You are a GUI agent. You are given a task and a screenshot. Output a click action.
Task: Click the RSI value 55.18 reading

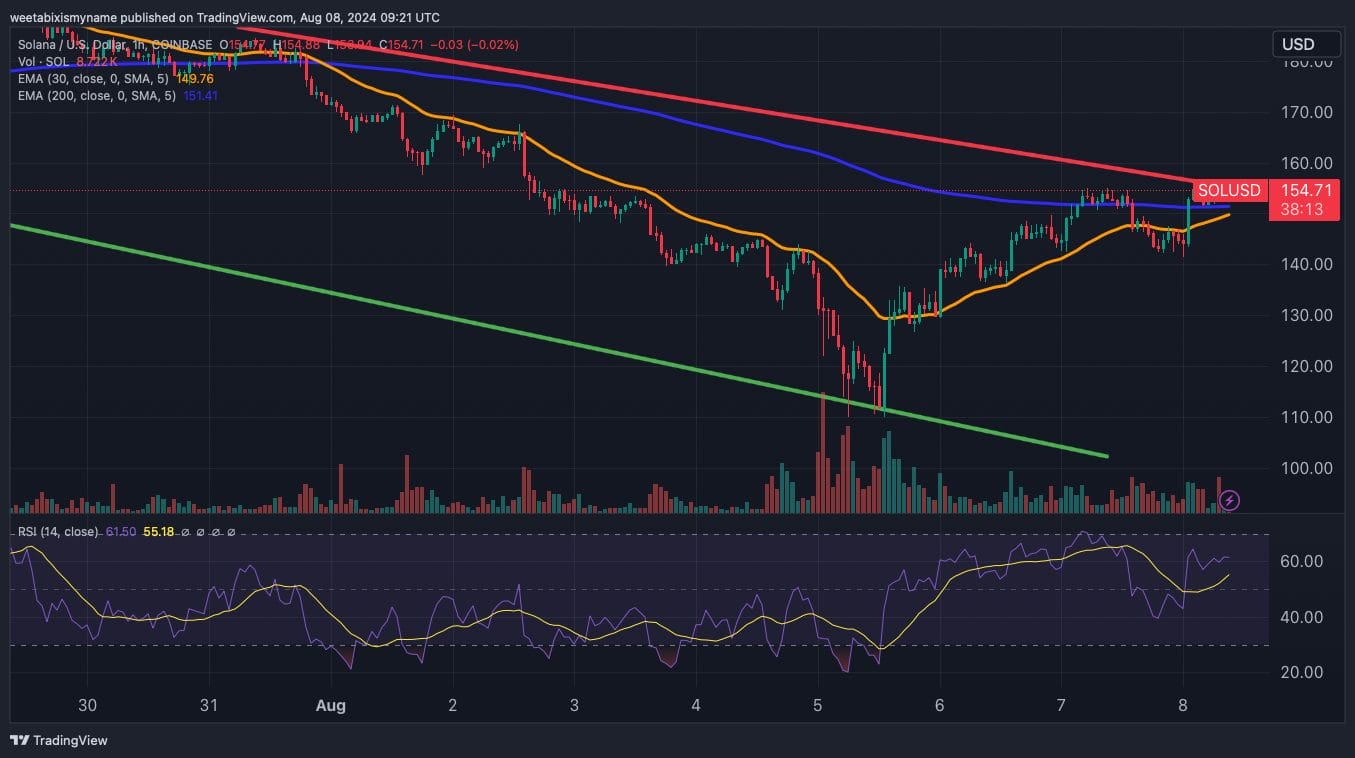[x=159, y=532]
